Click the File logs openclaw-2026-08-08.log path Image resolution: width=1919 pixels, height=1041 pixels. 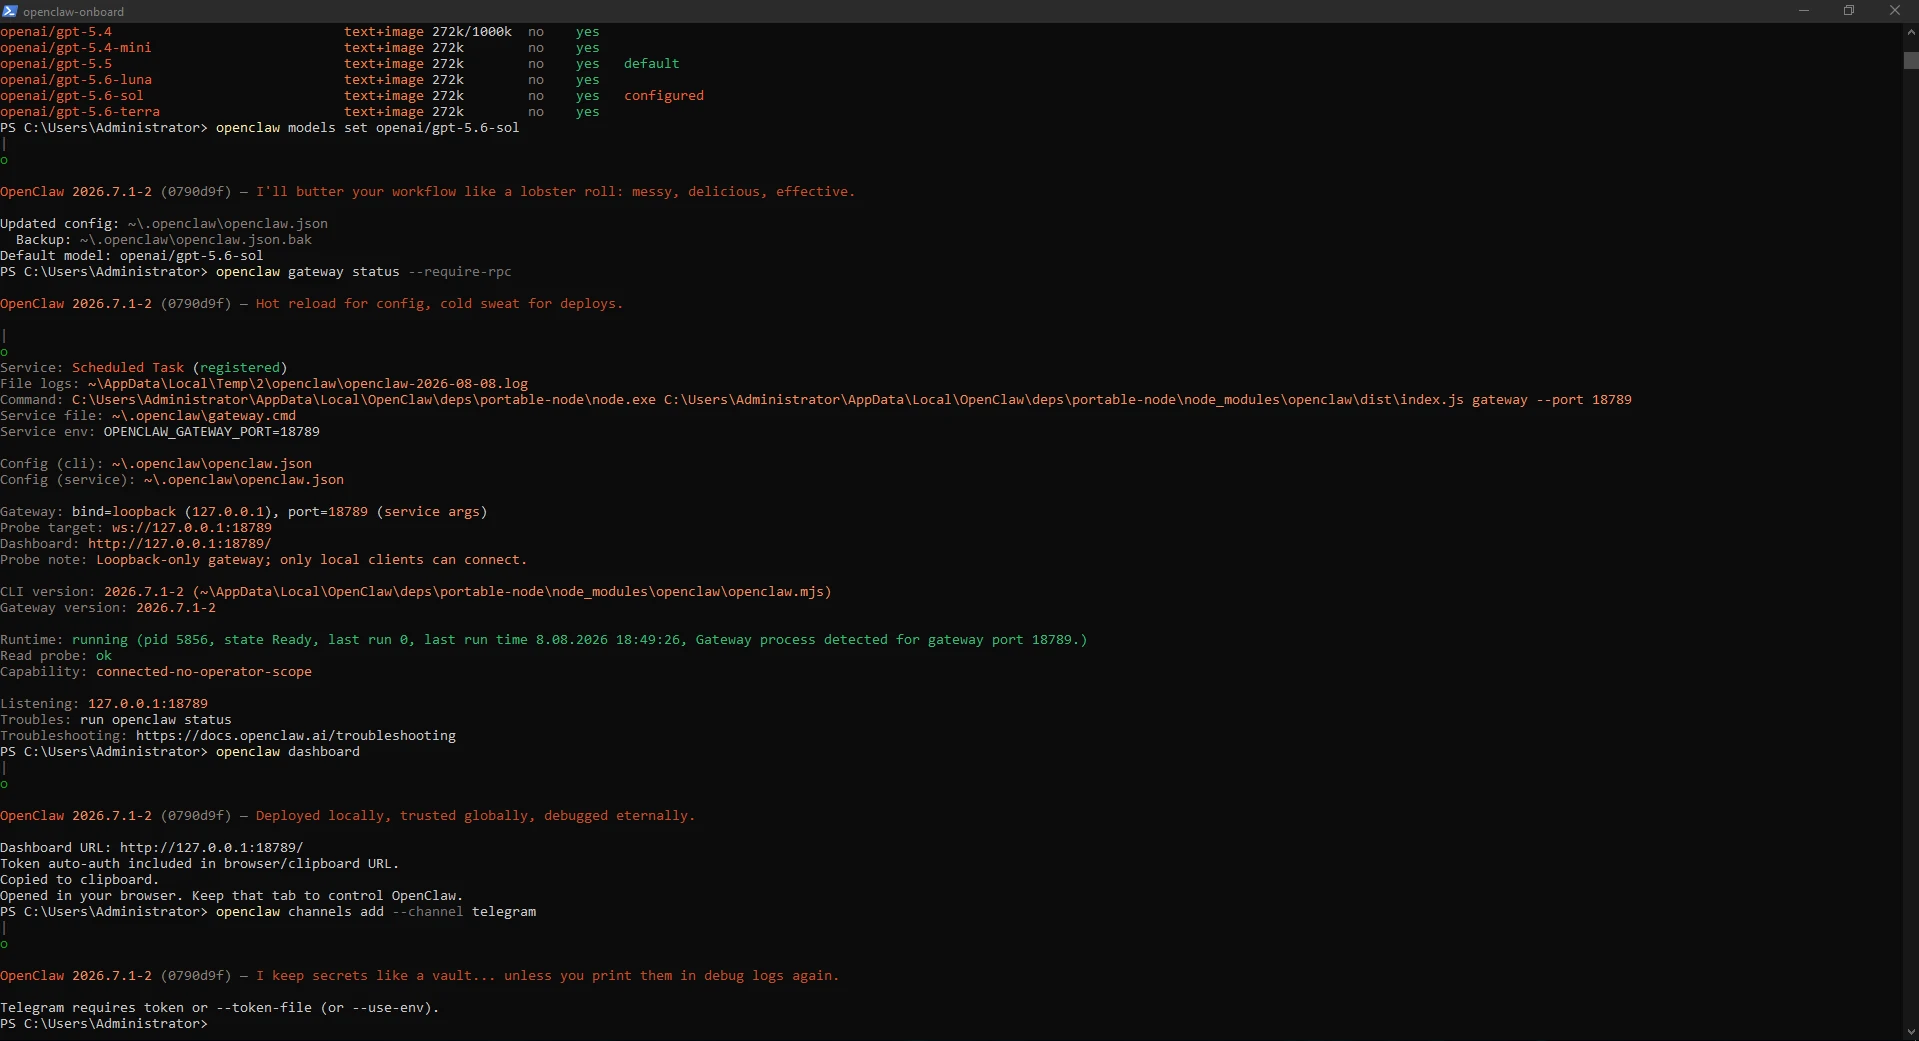coord(308,384)
